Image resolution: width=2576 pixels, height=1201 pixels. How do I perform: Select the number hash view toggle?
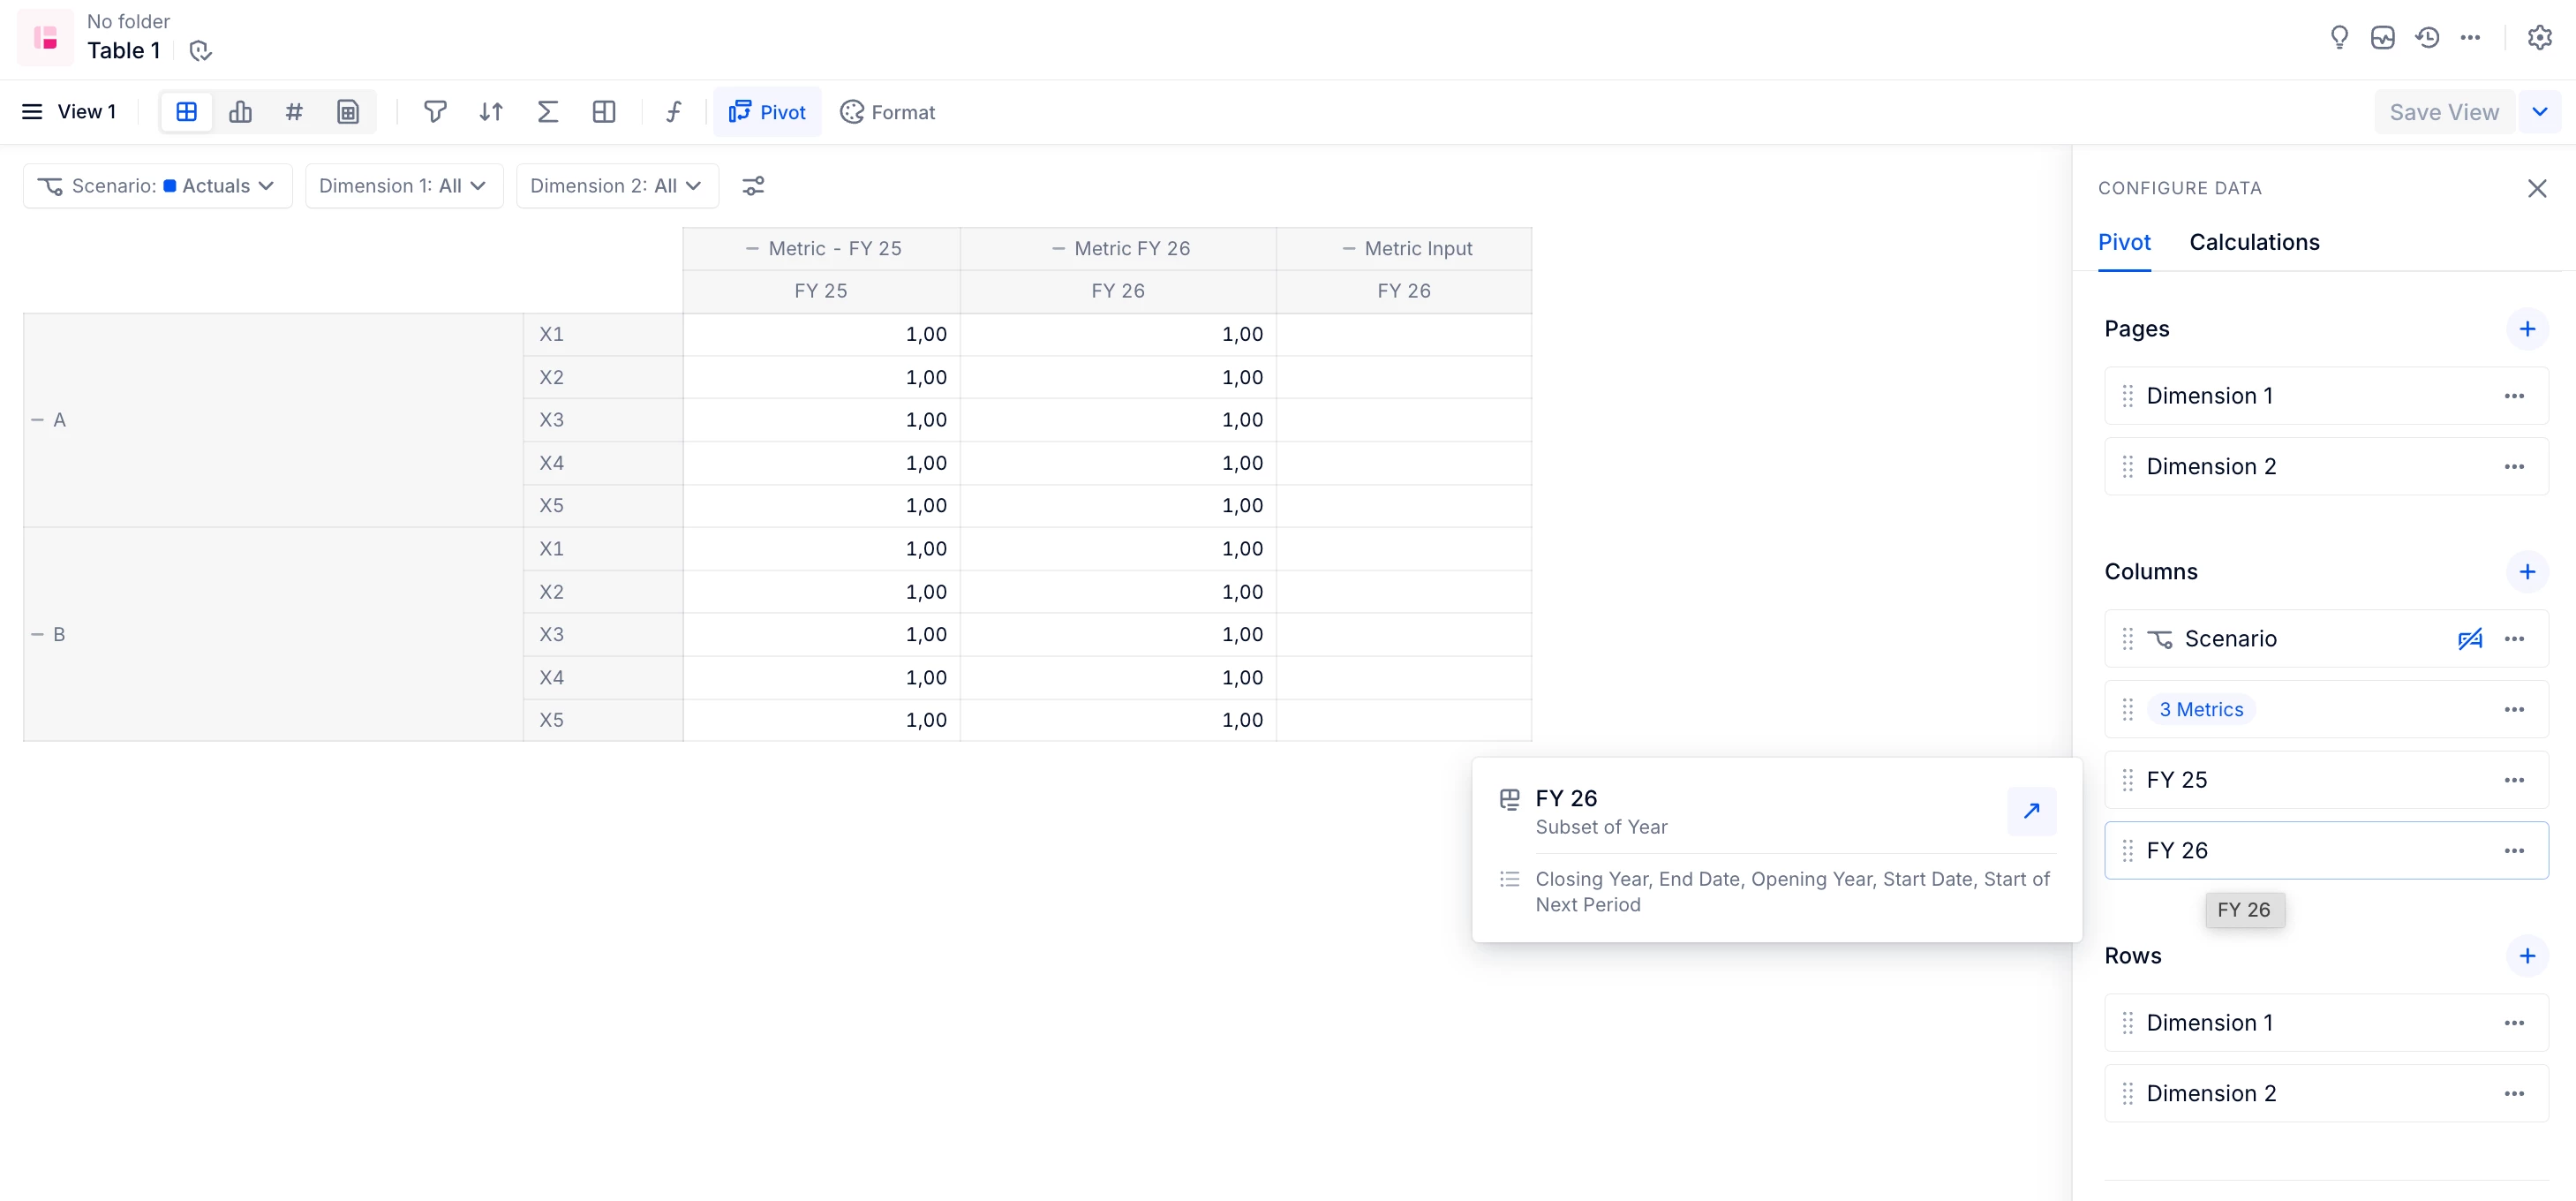coord(294,112)
